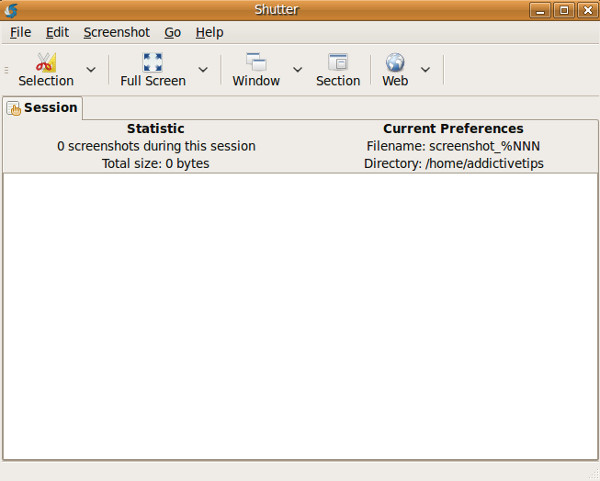Open the Window capture dropdown arrow
Viewport: 600px width, 481px height.
coord(298,70)
